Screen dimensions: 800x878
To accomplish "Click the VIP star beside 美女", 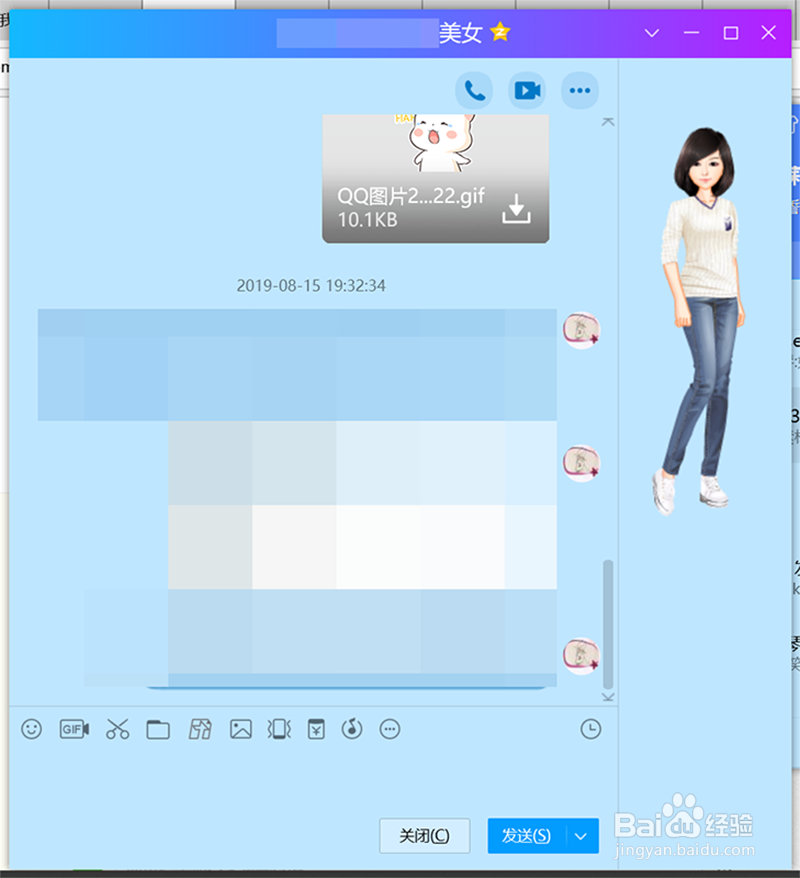I will (498, 32).
